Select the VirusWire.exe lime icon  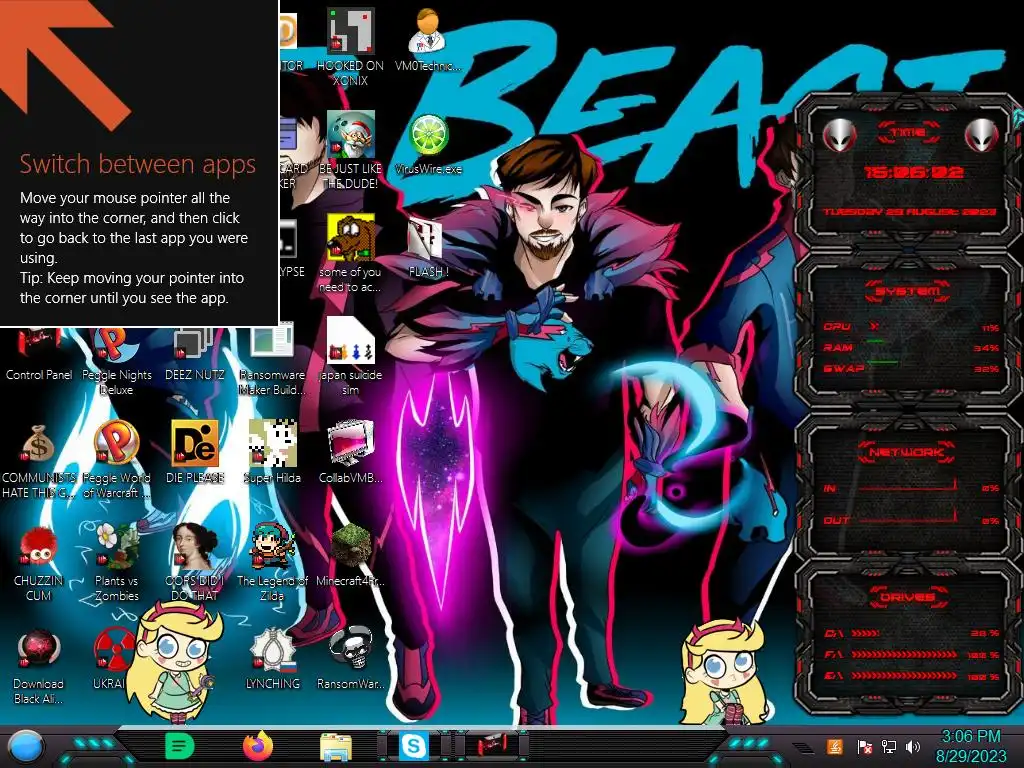(428, 145)
